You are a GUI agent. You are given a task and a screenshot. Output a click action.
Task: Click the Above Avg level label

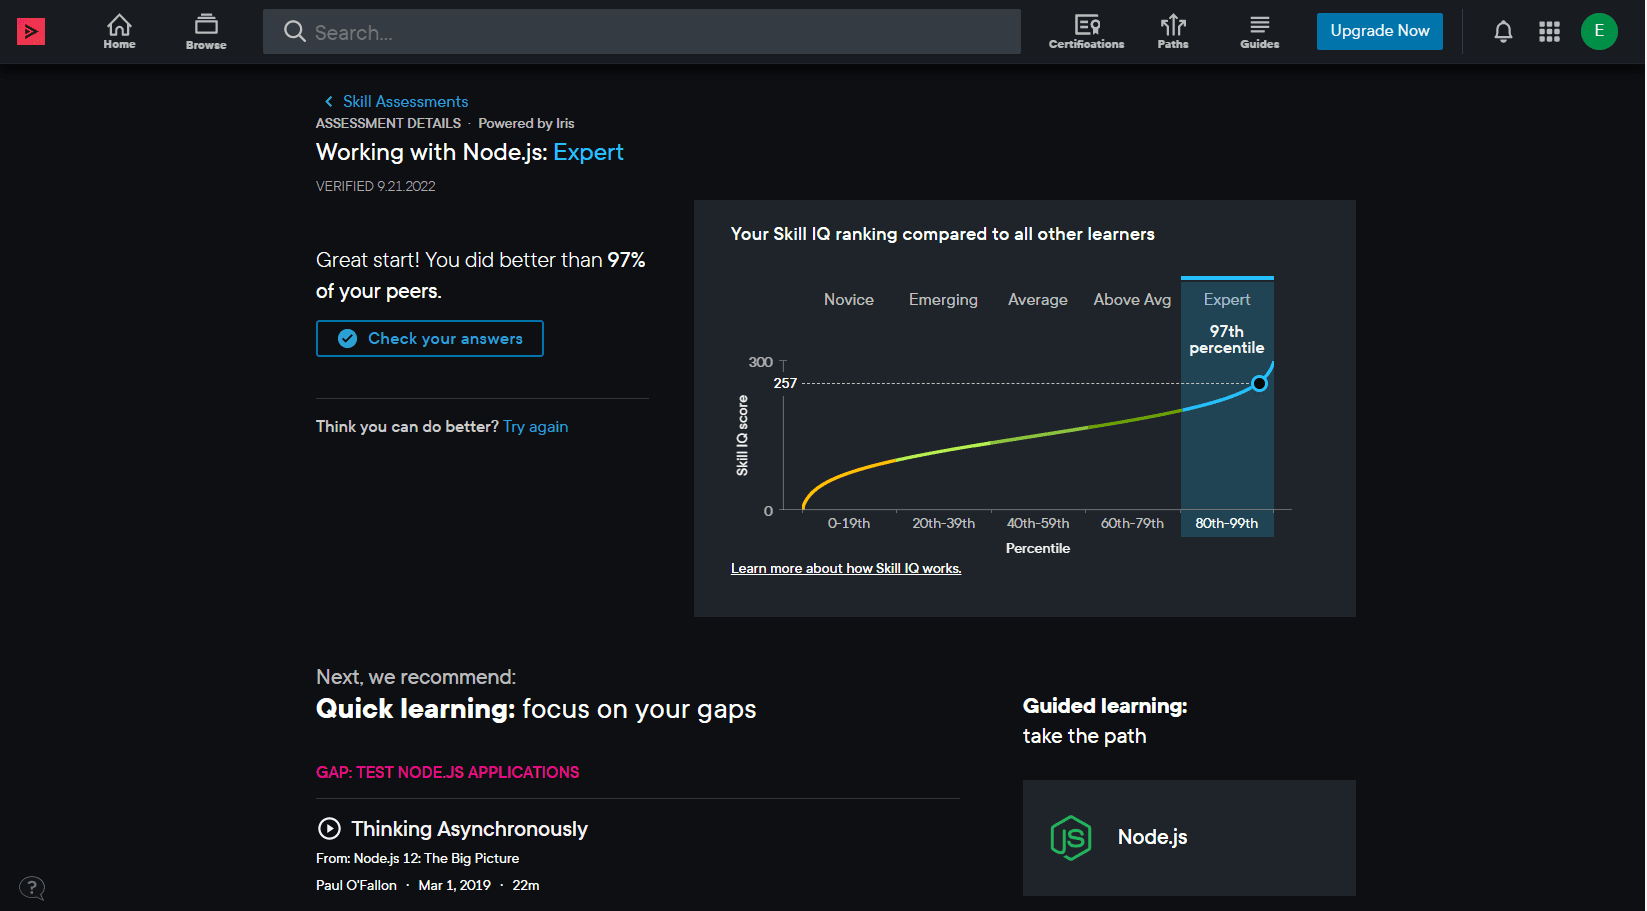click(x=1132, y=300)
